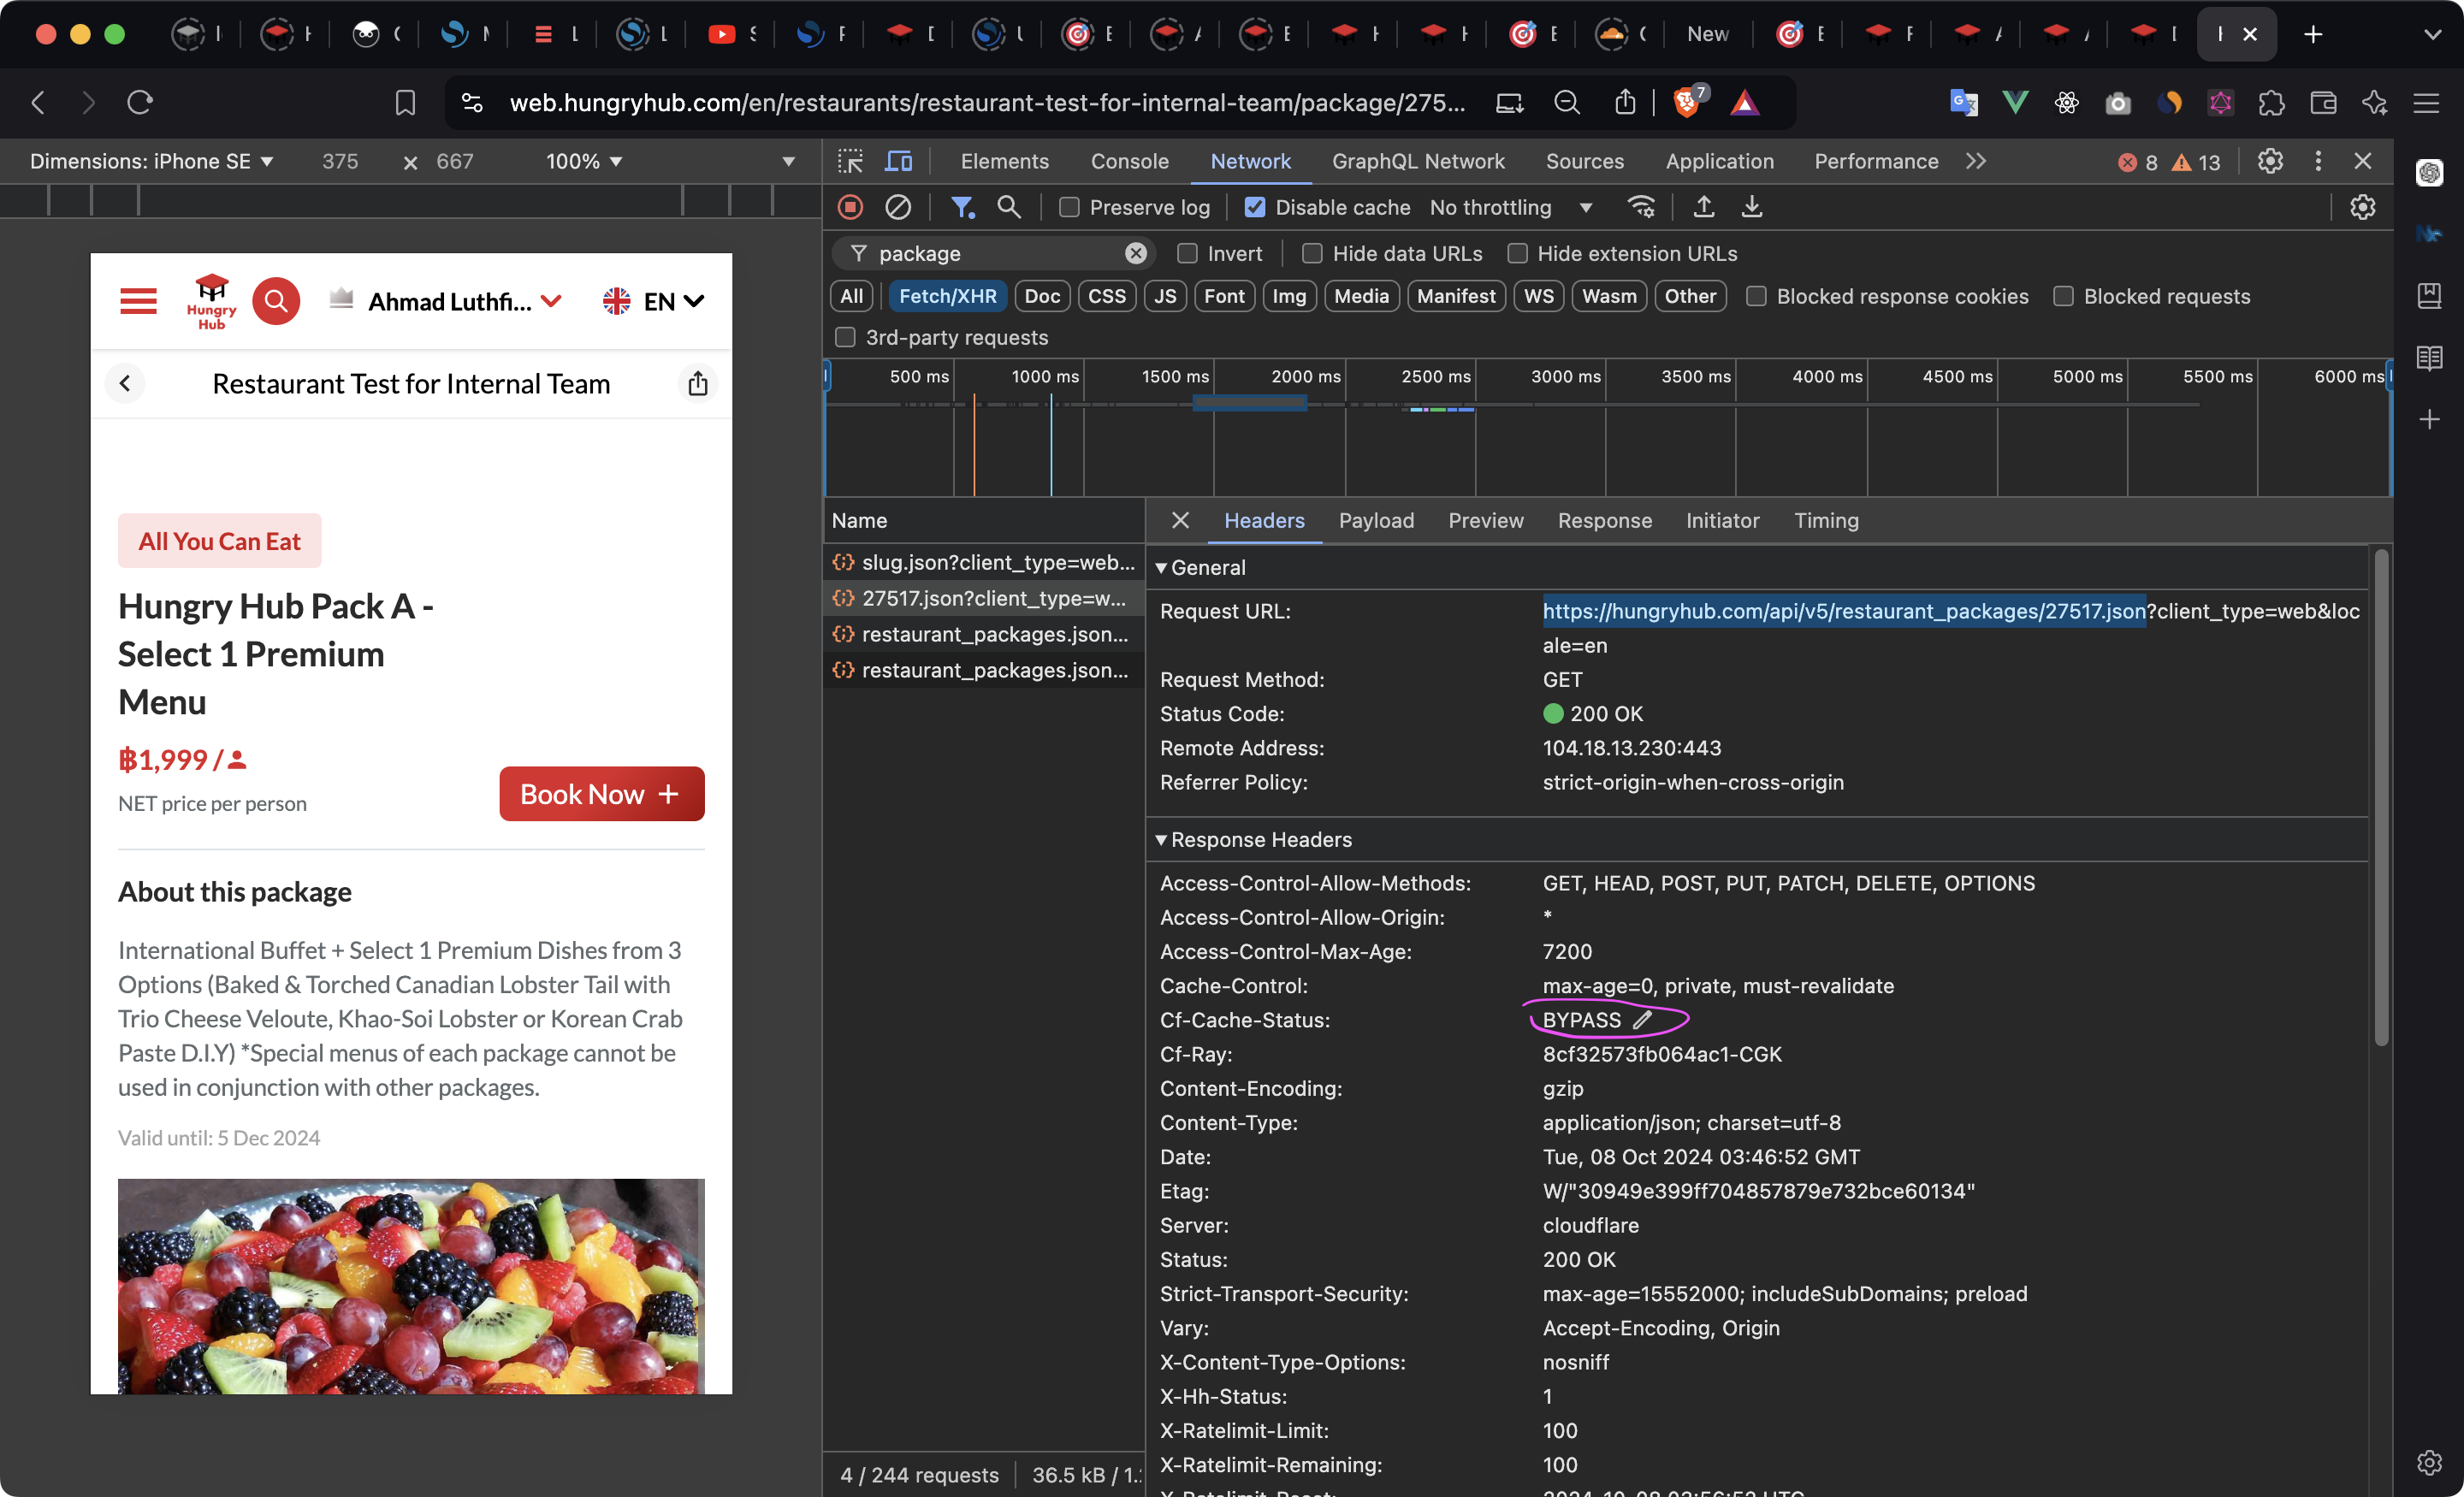This screenshot has height=1497, width=2464.
Task: Clear the network log
Action: tap(898, 207)
